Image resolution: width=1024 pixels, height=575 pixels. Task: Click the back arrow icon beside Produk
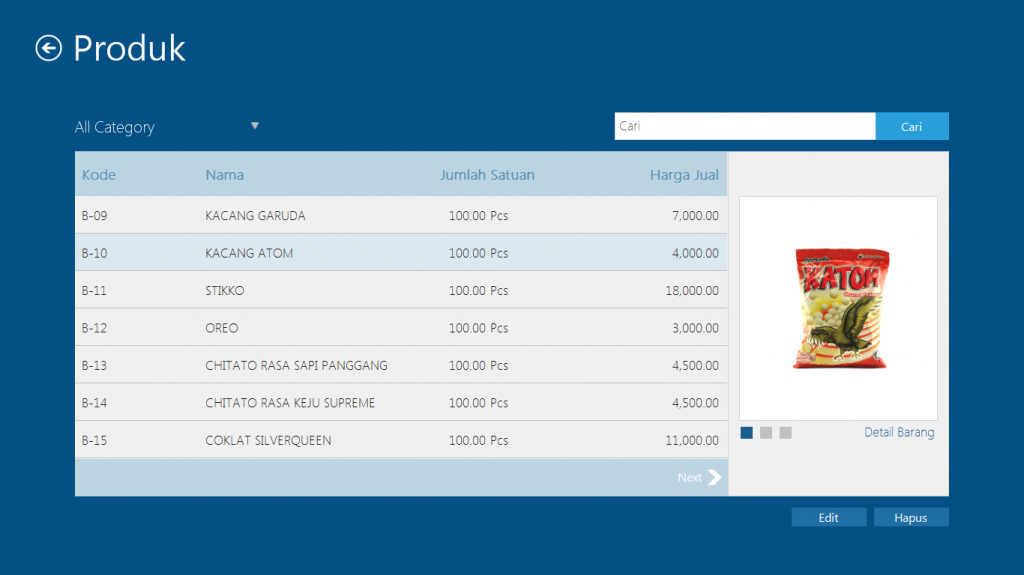point(48,48)
